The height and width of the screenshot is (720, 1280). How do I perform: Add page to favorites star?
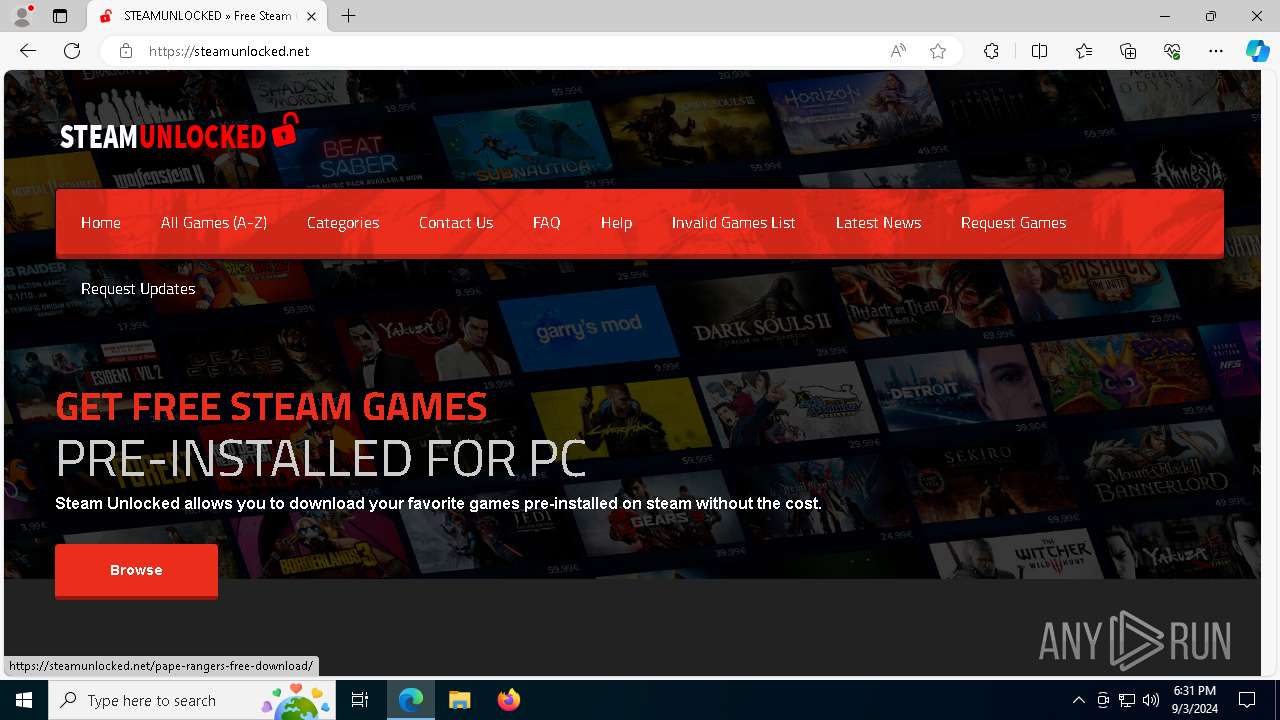click(x=938, y=51)
